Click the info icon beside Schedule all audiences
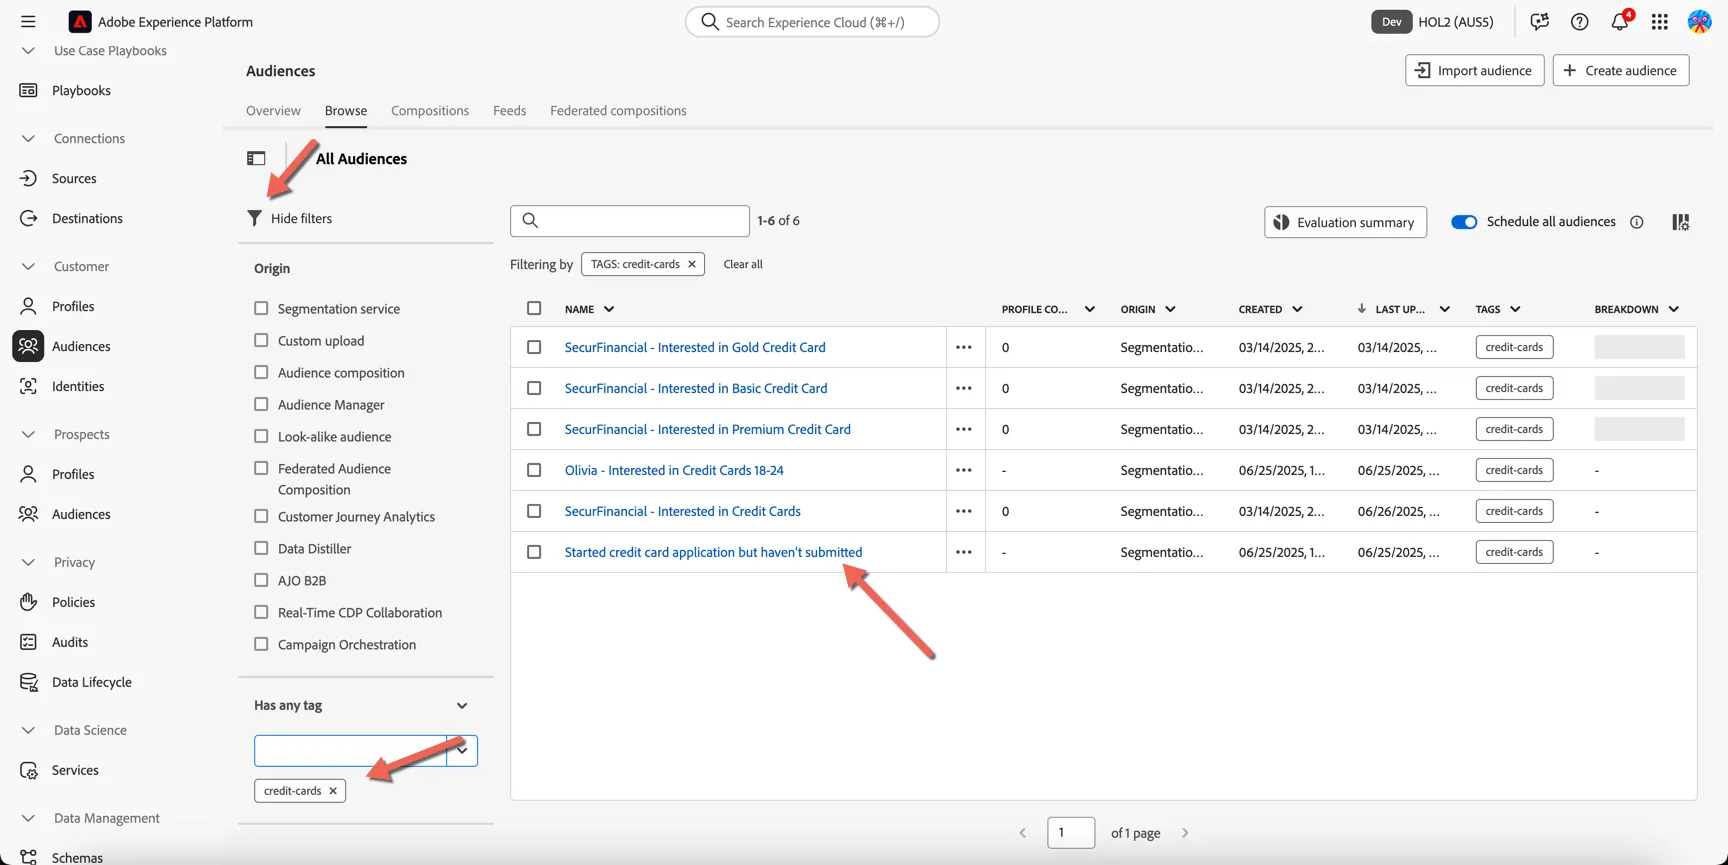Viewport: 1728px width, 865px height. point(1637,222)
